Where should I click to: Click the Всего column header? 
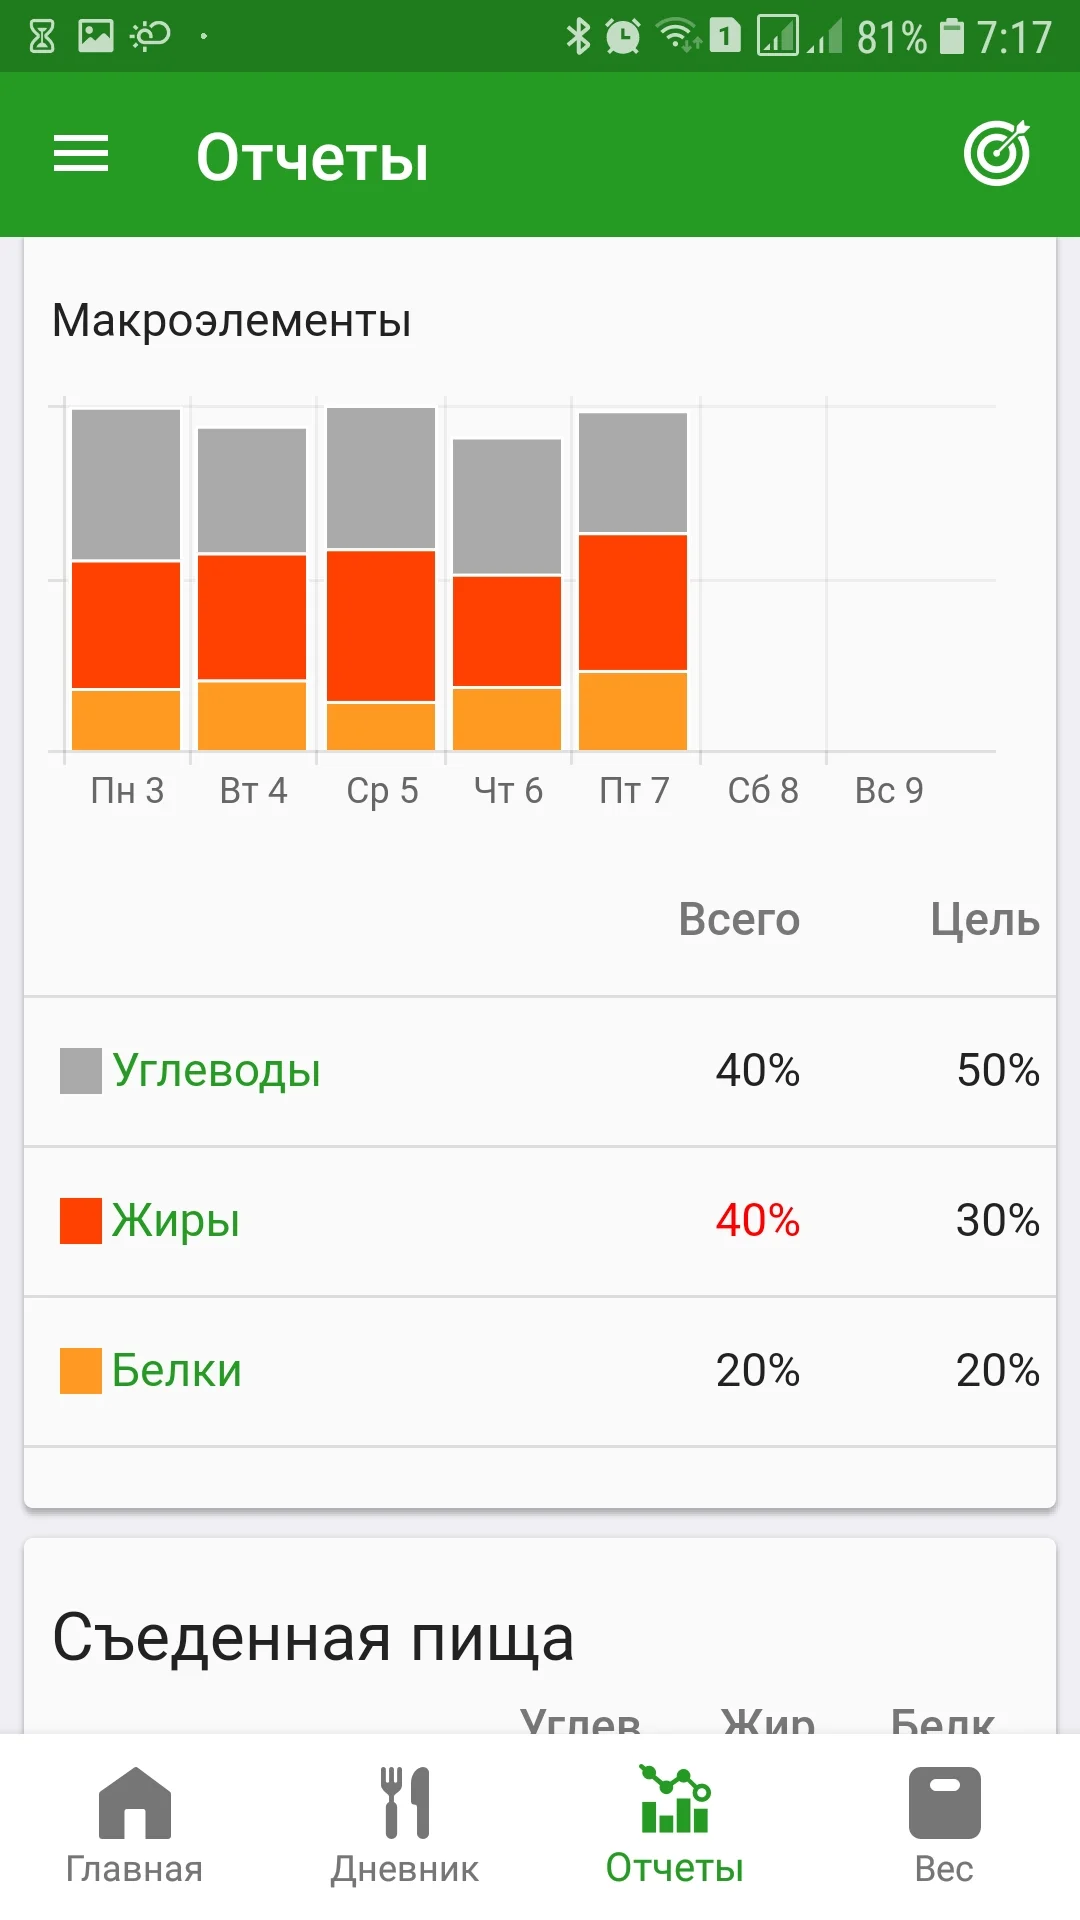click(x=739, y=920)
